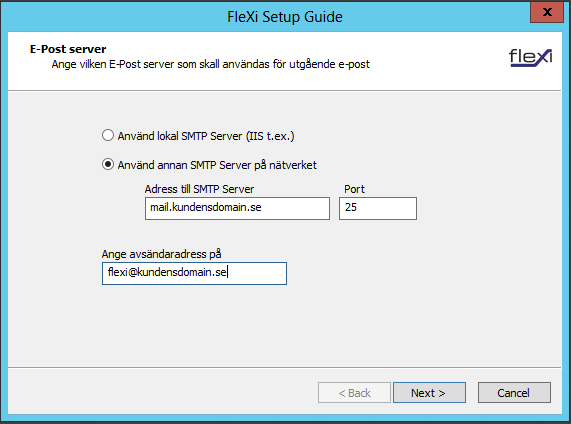Click the "Använd annan SMTP Server på nätverket" label

click(x=217, y=165)
